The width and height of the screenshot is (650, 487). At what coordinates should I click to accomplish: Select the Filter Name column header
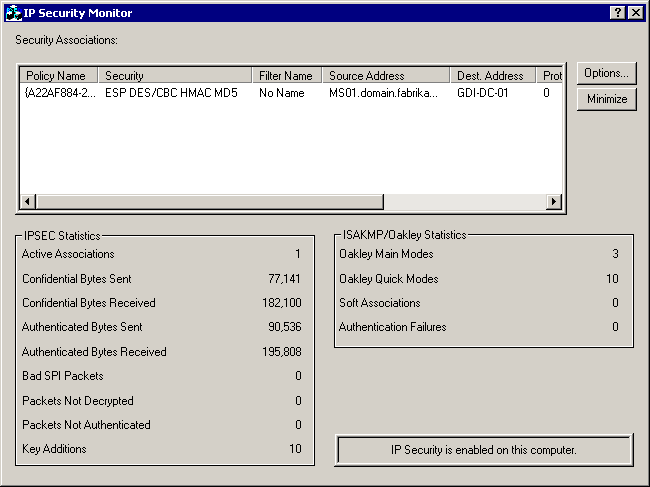[287, 76]
